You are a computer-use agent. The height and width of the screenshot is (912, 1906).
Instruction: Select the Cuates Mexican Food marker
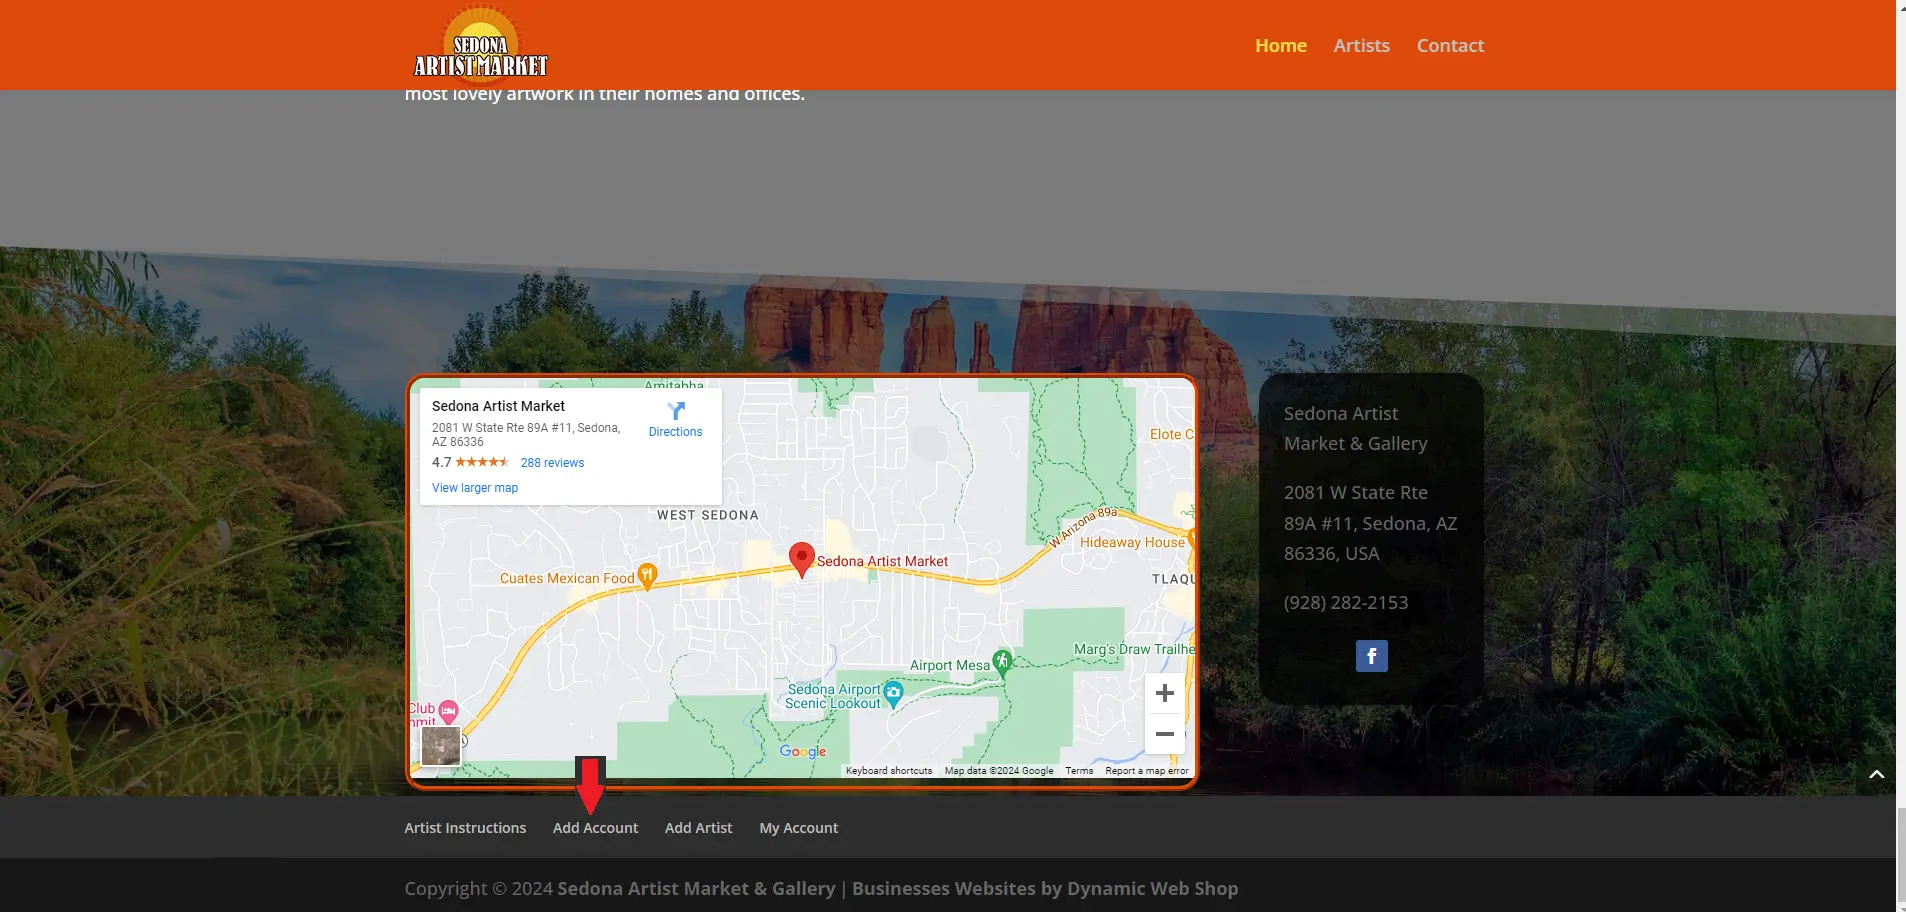click(x=647, y=576)
